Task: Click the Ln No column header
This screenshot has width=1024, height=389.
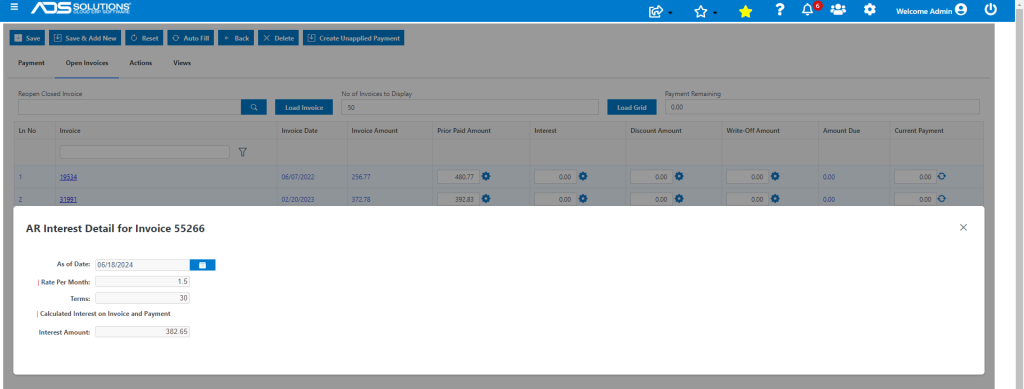Action: coord(27,131)
